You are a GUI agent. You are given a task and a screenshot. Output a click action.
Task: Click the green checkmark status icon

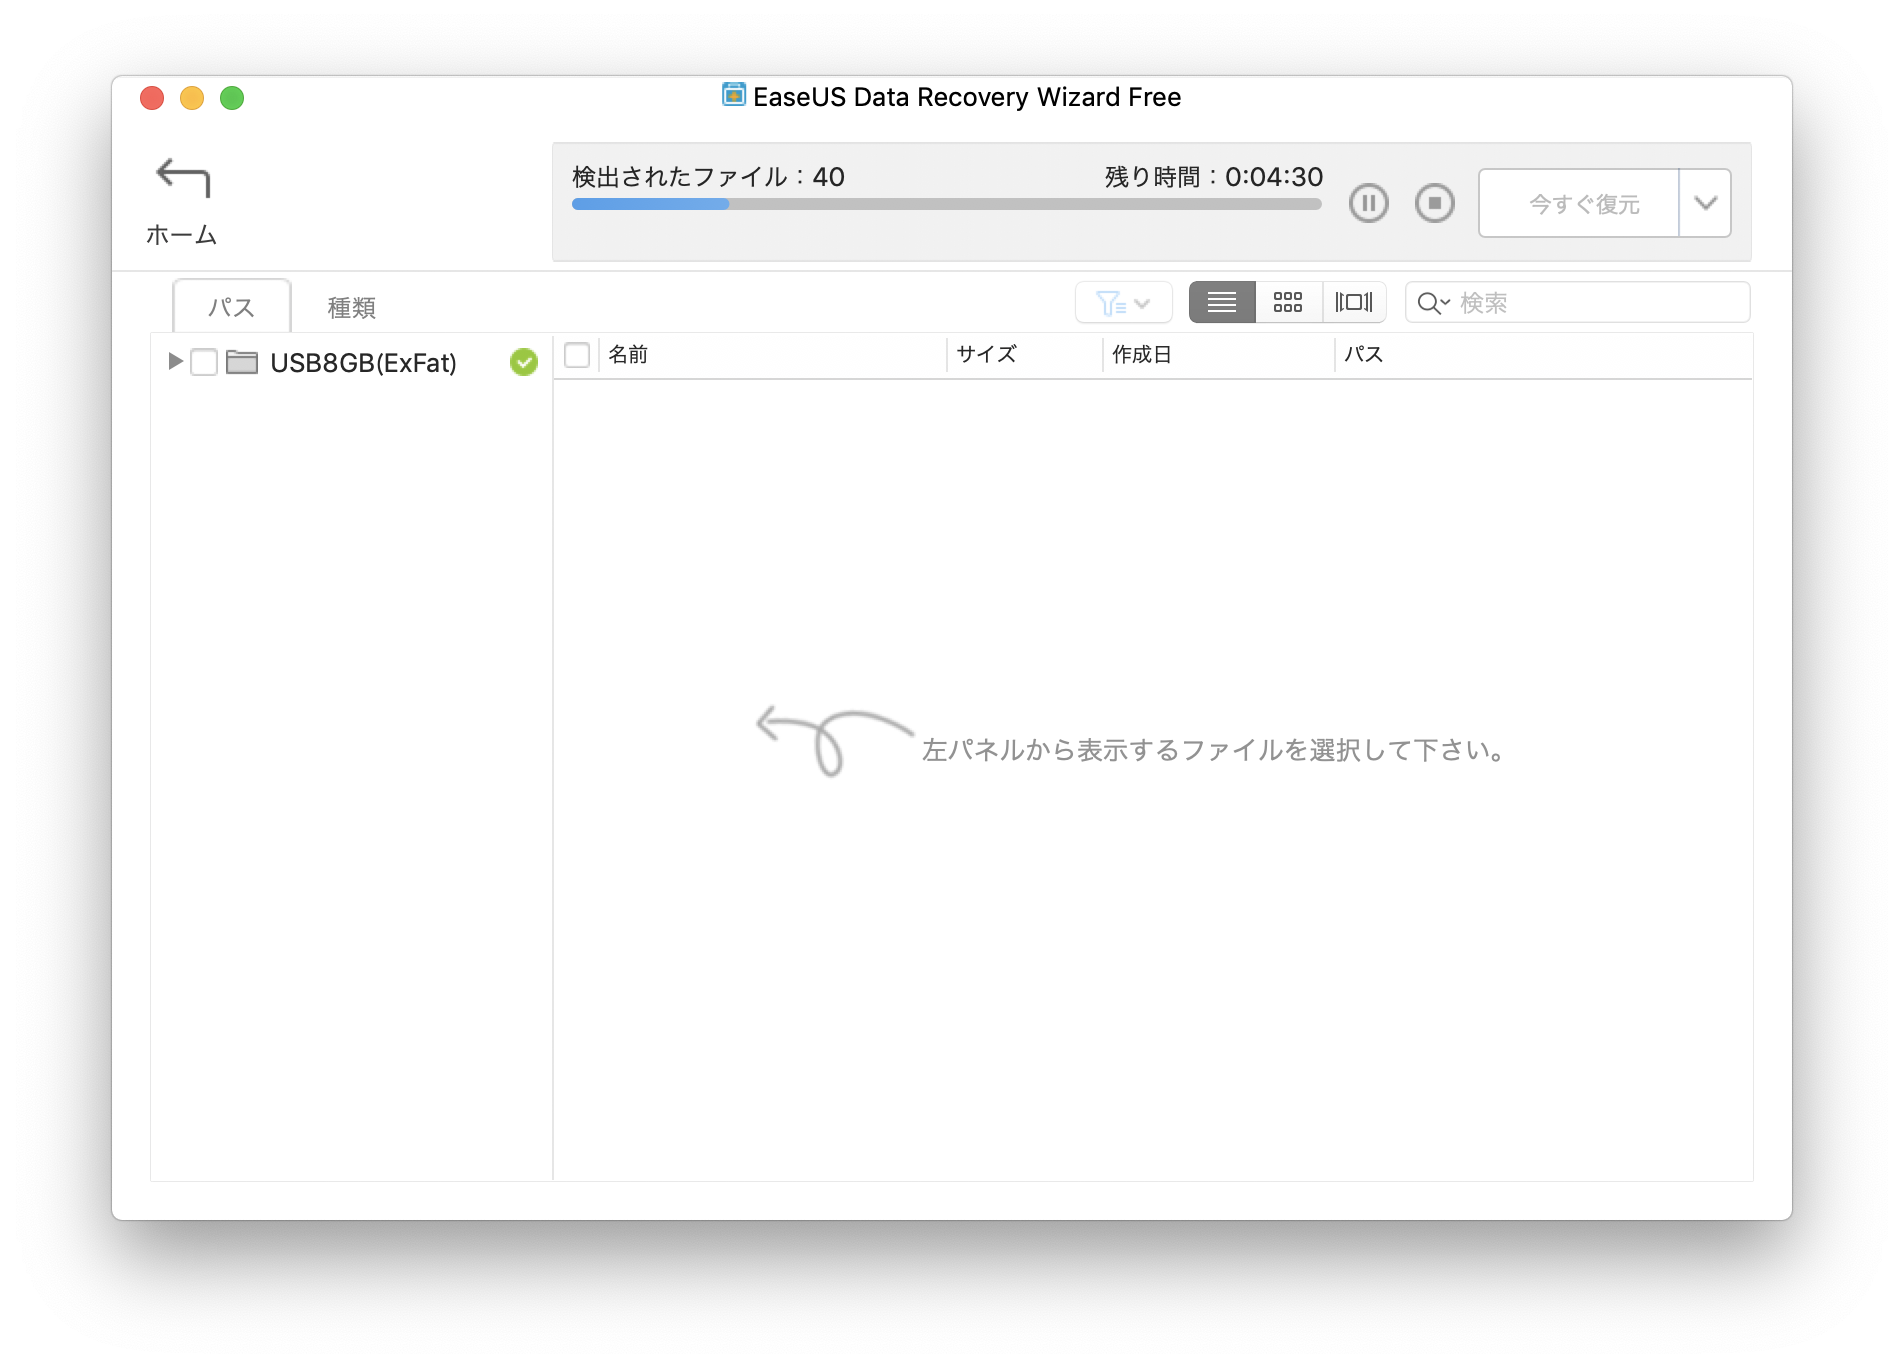[x=523, y=362]
